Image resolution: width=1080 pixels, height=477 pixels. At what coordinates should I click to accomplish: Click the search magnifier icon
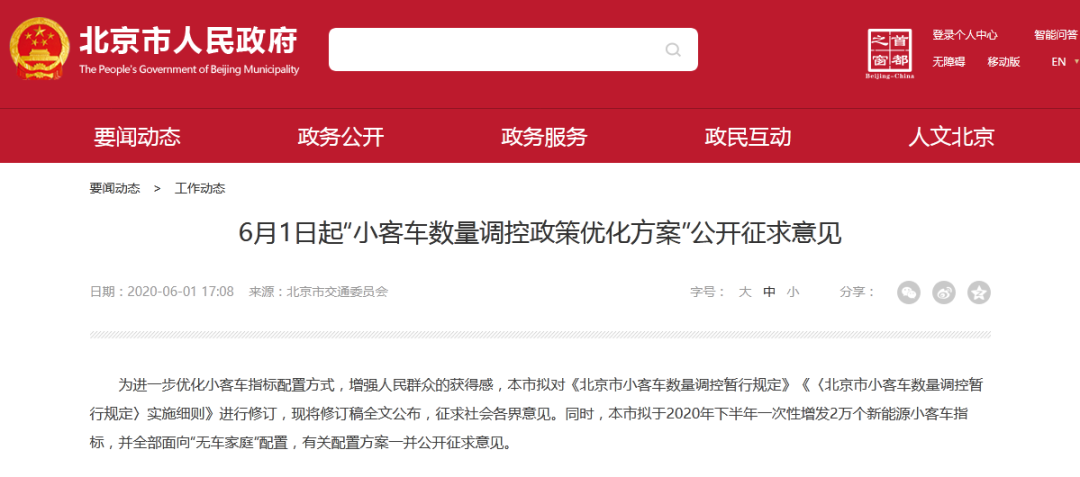tap(673, 50)
